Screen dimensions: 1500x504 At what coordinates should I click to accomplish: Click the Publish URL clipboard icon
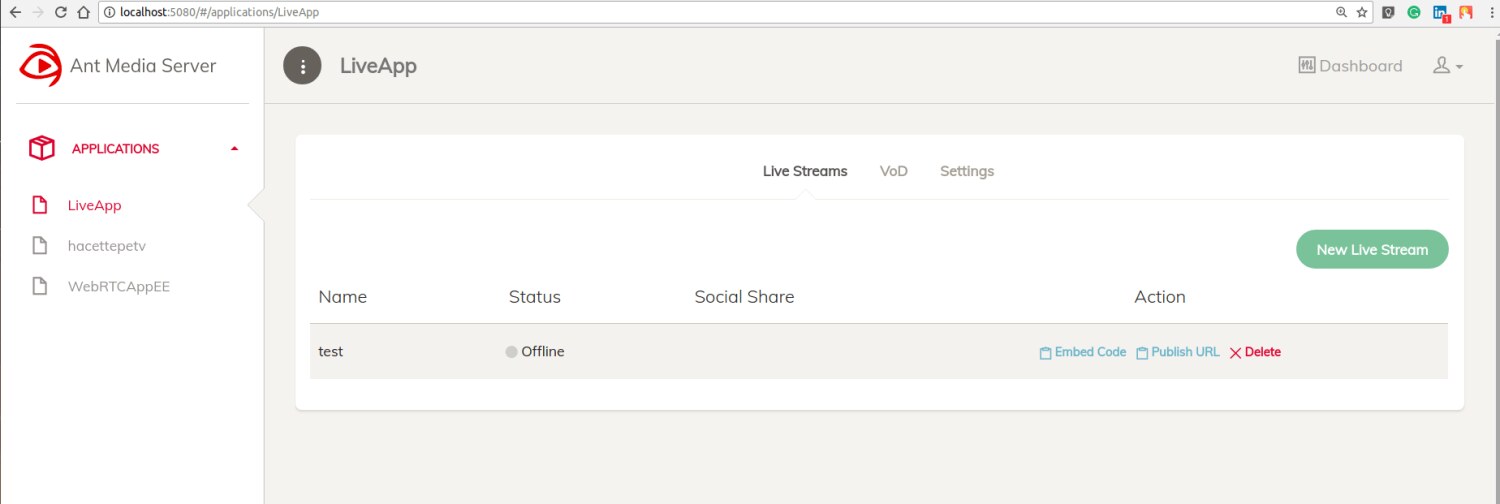(x=1142, y=353)
